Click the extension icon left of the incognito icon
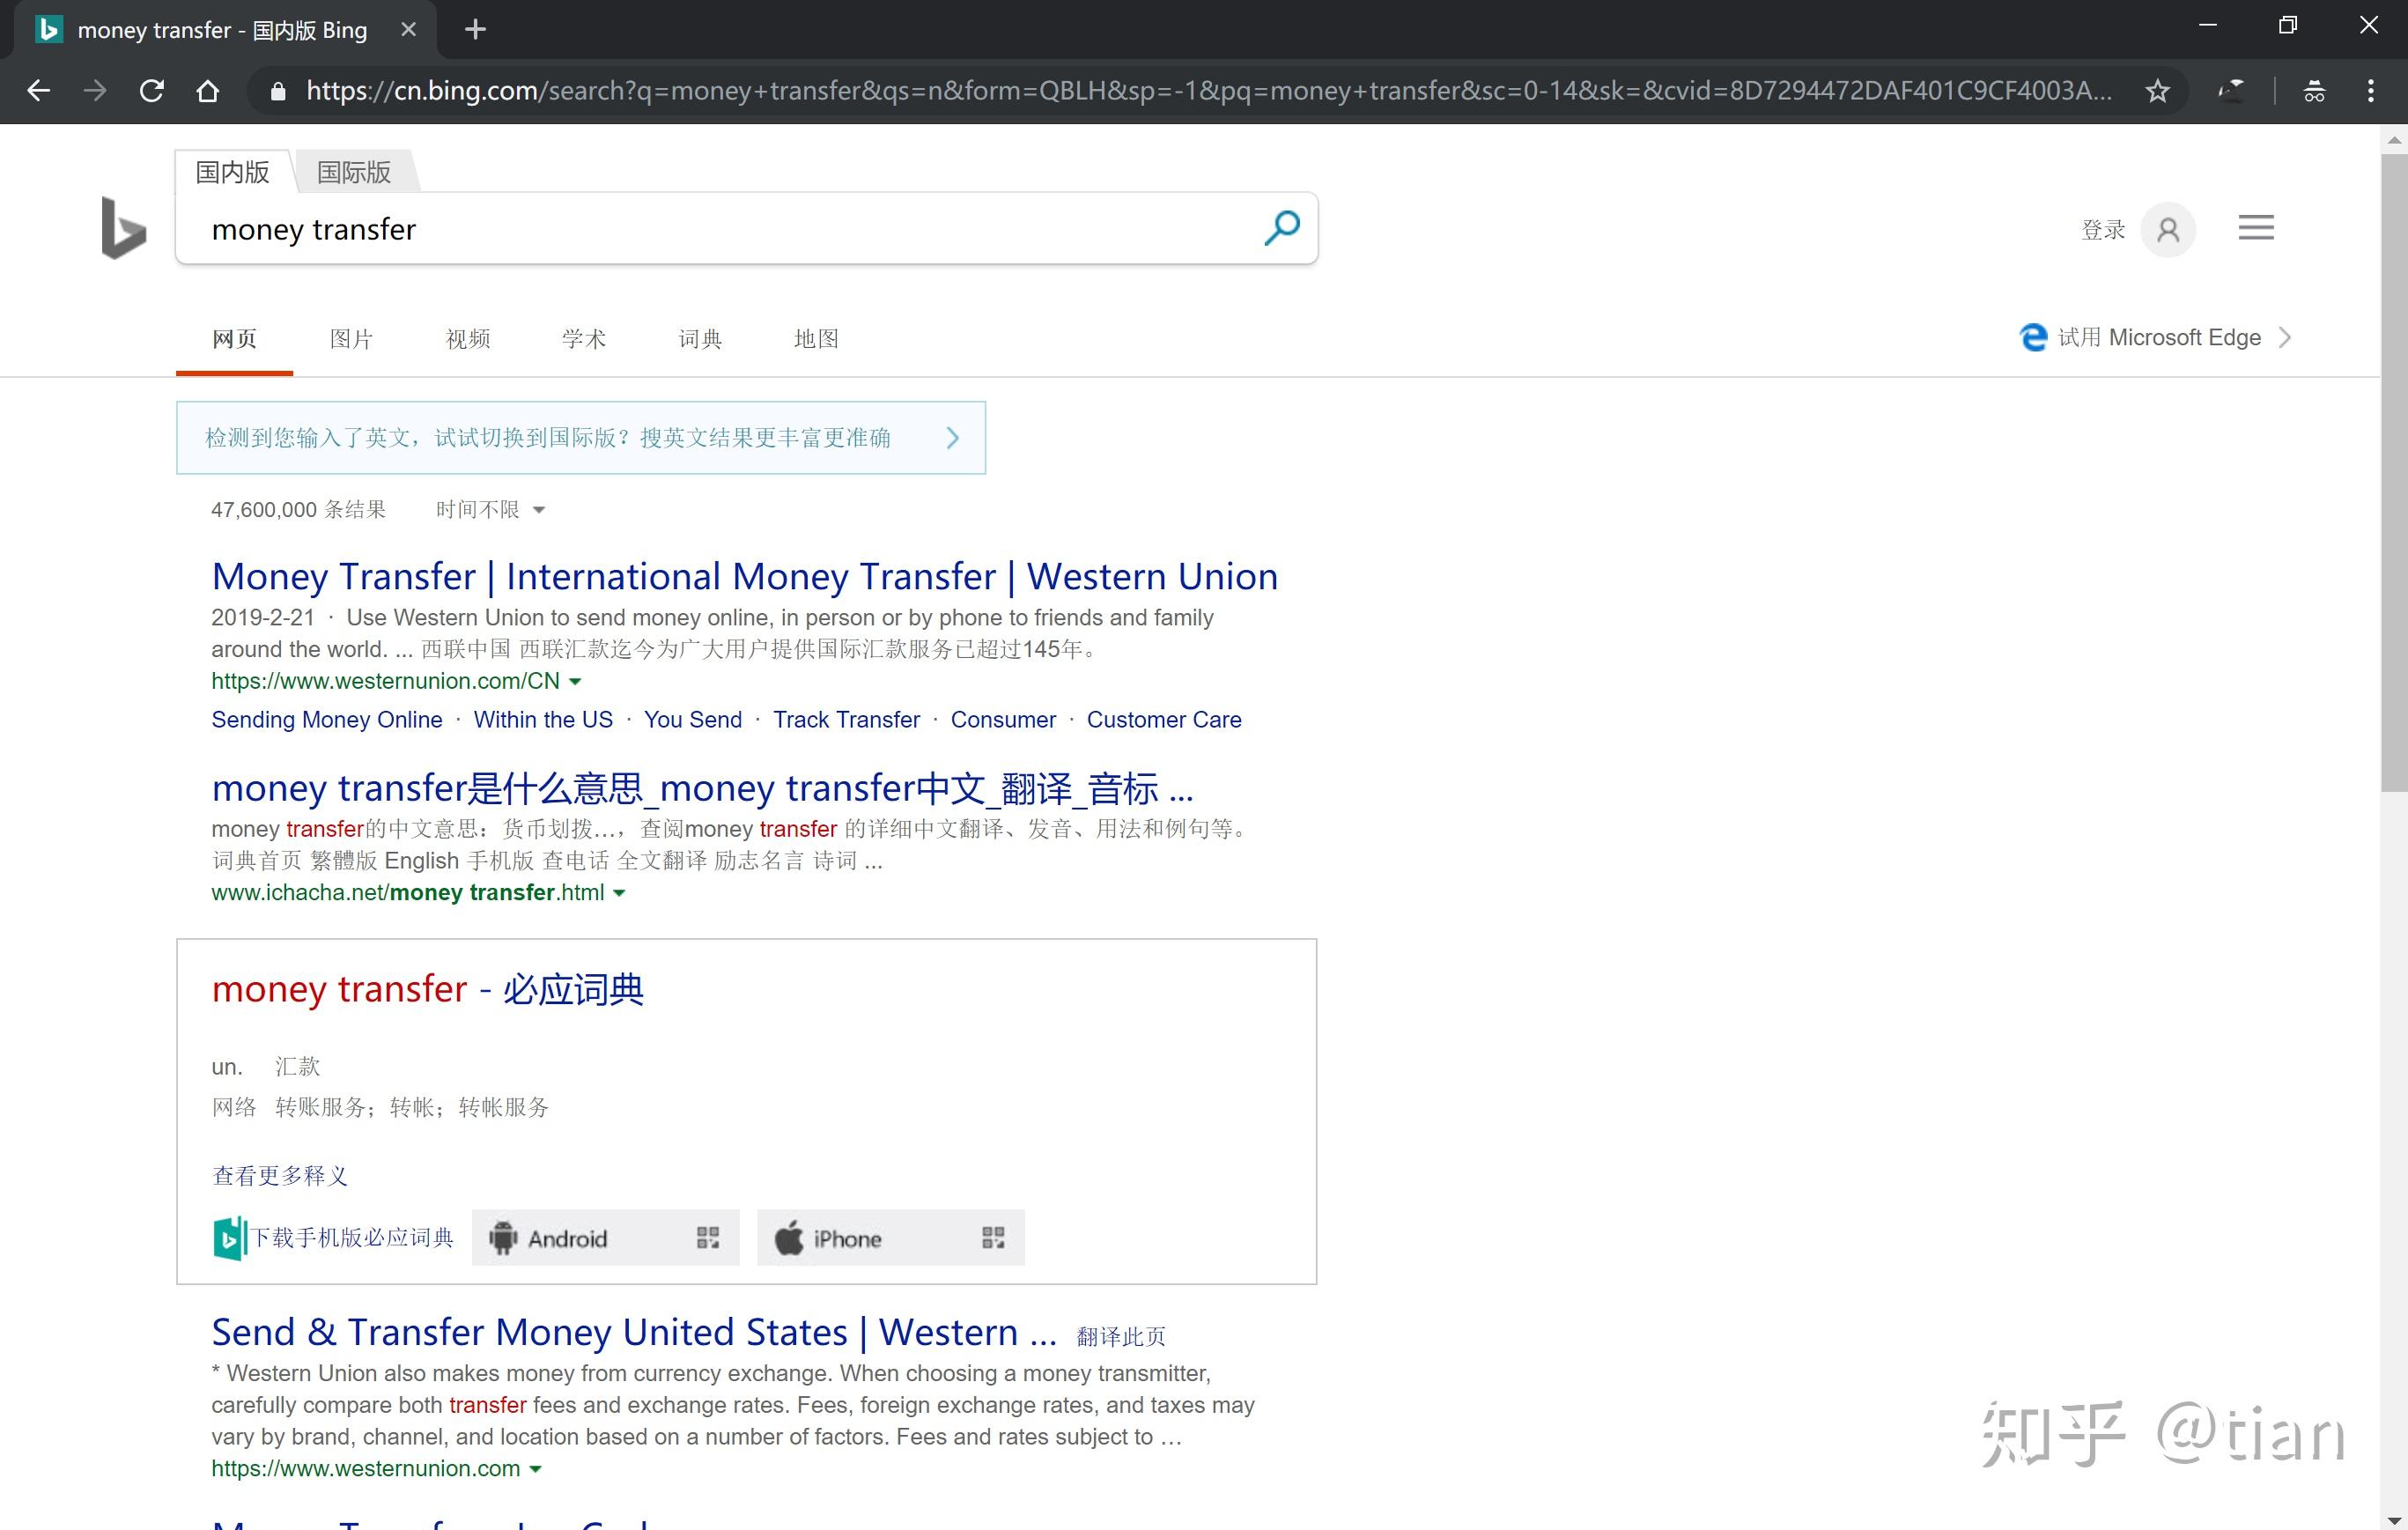The height and width of the screenshot is (1530, 2408). pyautogui.click(x=2232, y=91)
